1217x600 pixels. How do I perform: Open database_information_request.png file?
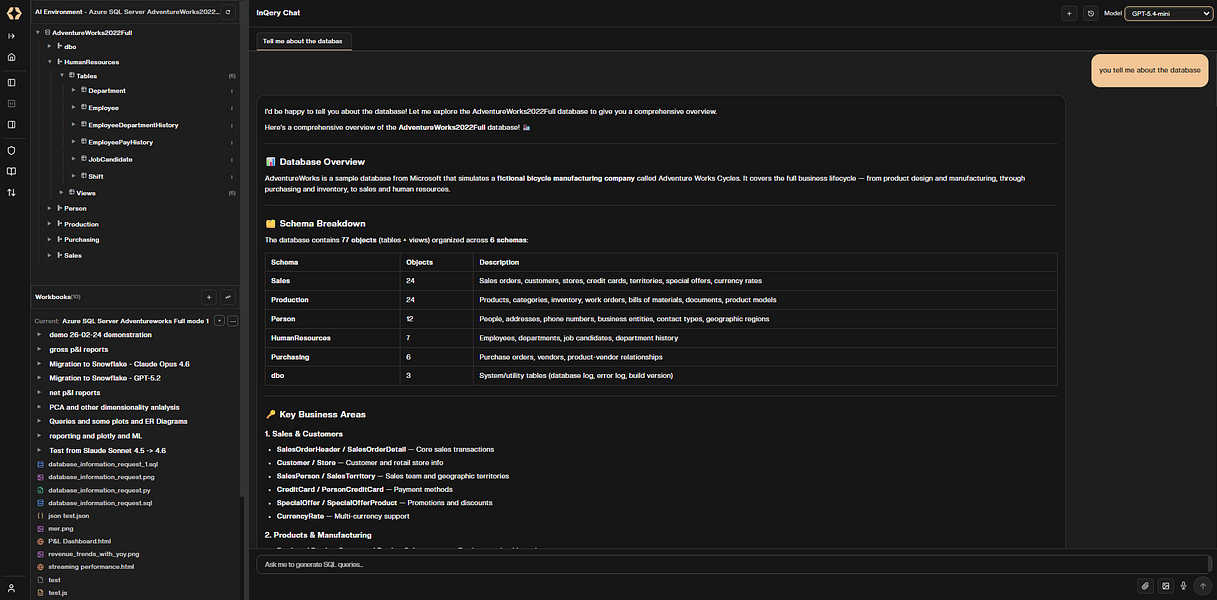coord(102,477)
